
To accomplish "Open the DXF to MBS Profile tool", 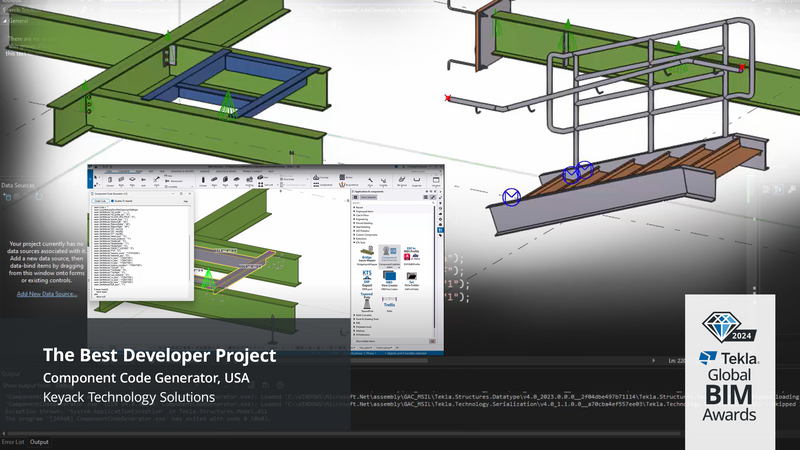I will [412, 256].
